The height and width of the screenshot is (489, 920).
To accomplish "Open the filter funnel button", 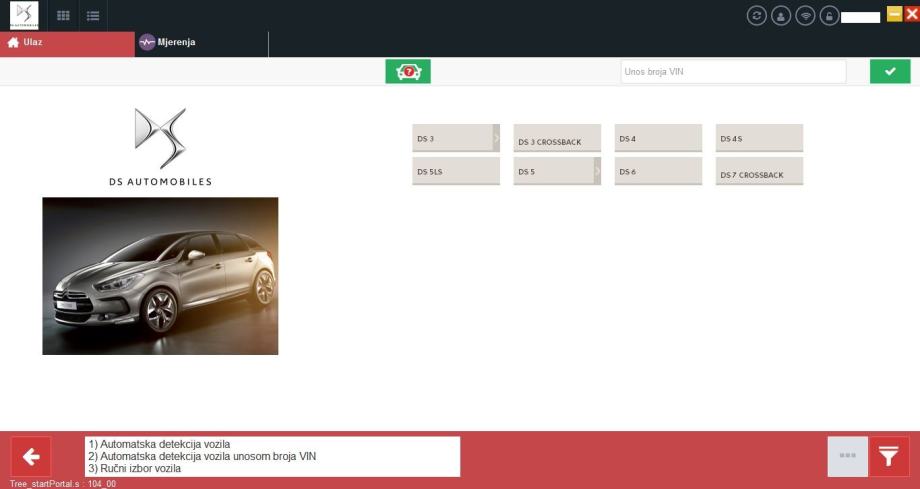I will pyautogui.click(x=889, y=456).
